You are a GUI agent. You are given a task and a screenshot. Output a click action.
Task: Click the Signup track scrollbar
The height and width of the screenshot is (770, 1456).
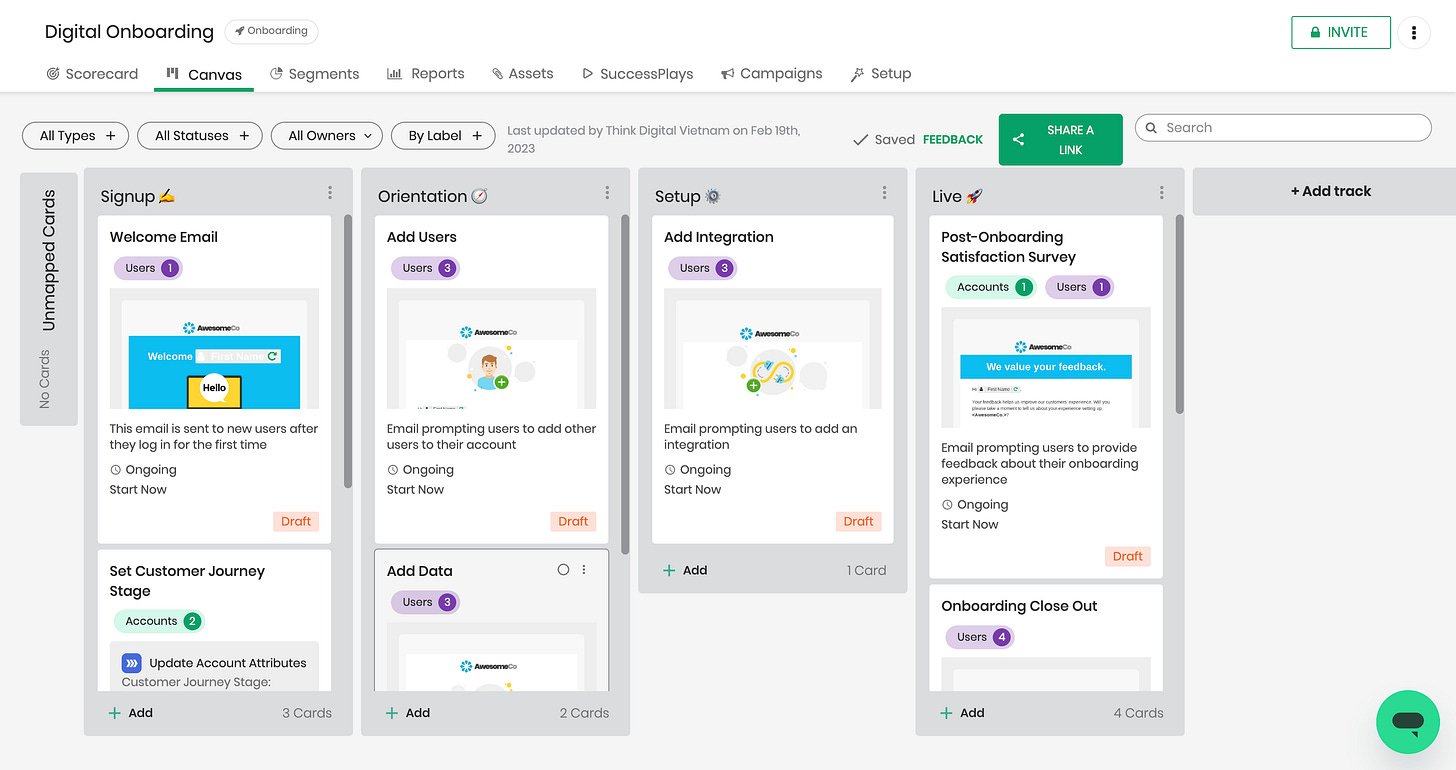[348, 350]
